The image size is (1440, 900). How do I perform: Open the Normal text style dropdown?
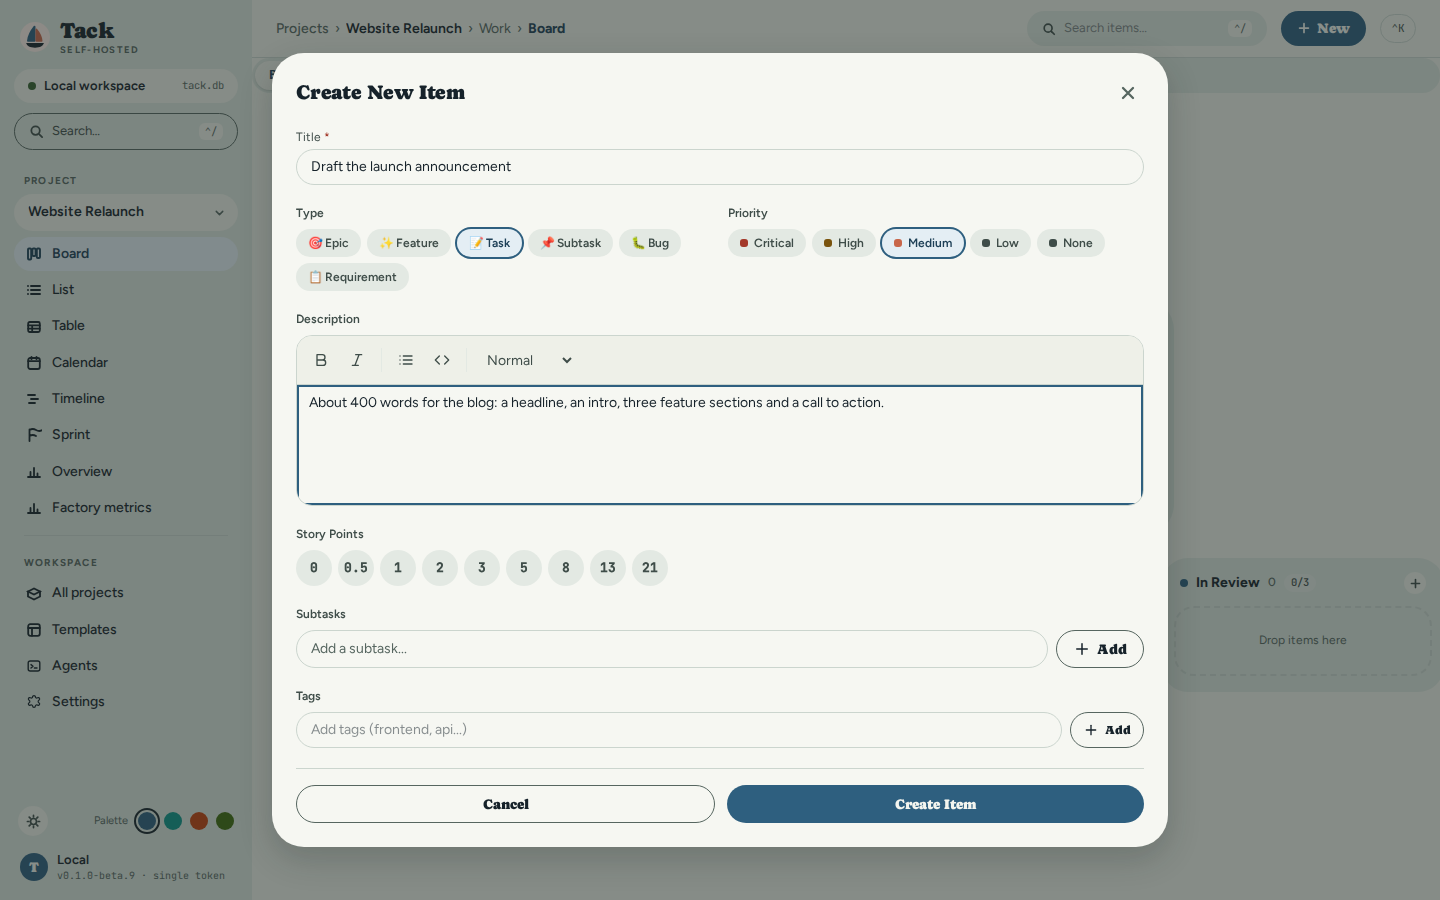[x=529, y=360]
